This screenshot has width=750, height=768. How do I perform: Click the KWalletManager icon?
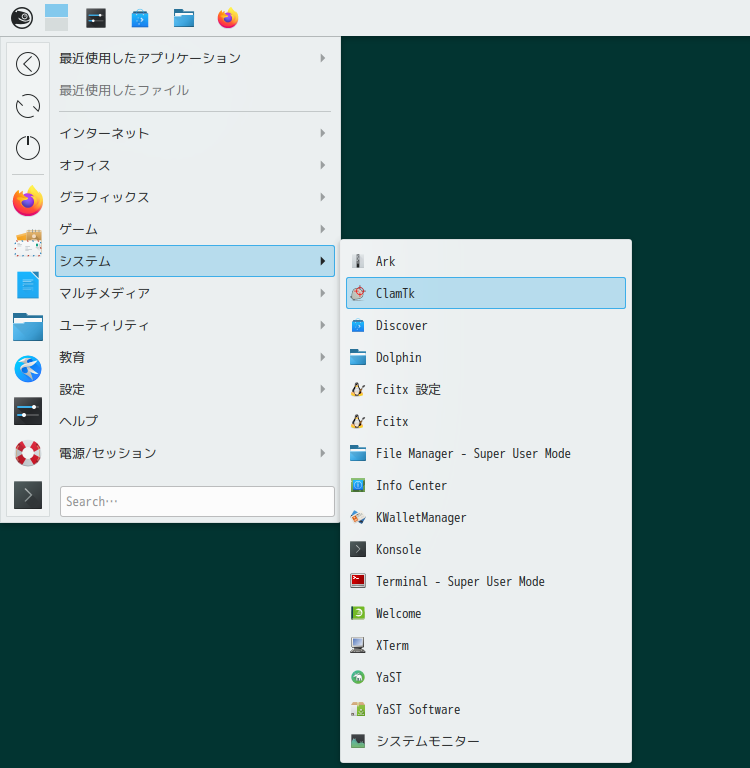pos(358,517)
